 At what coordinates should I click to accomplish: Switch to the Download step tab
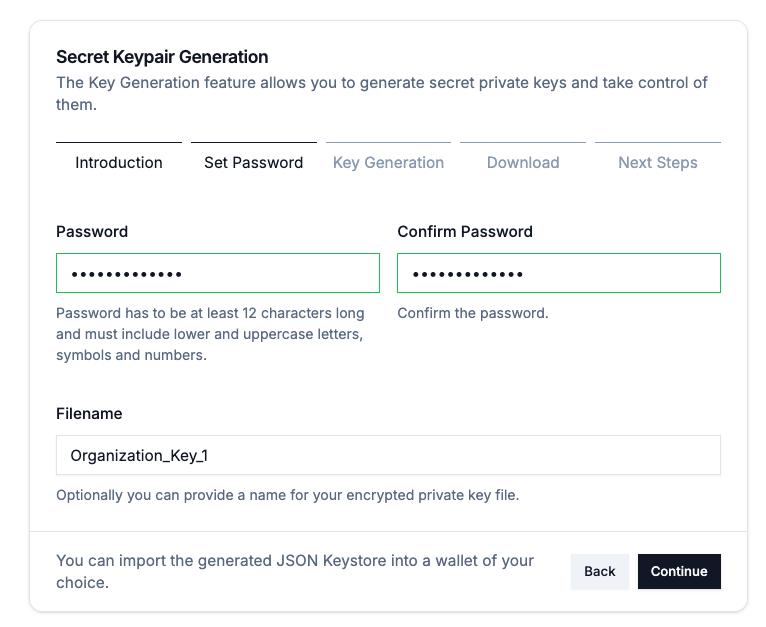point(522,162)
